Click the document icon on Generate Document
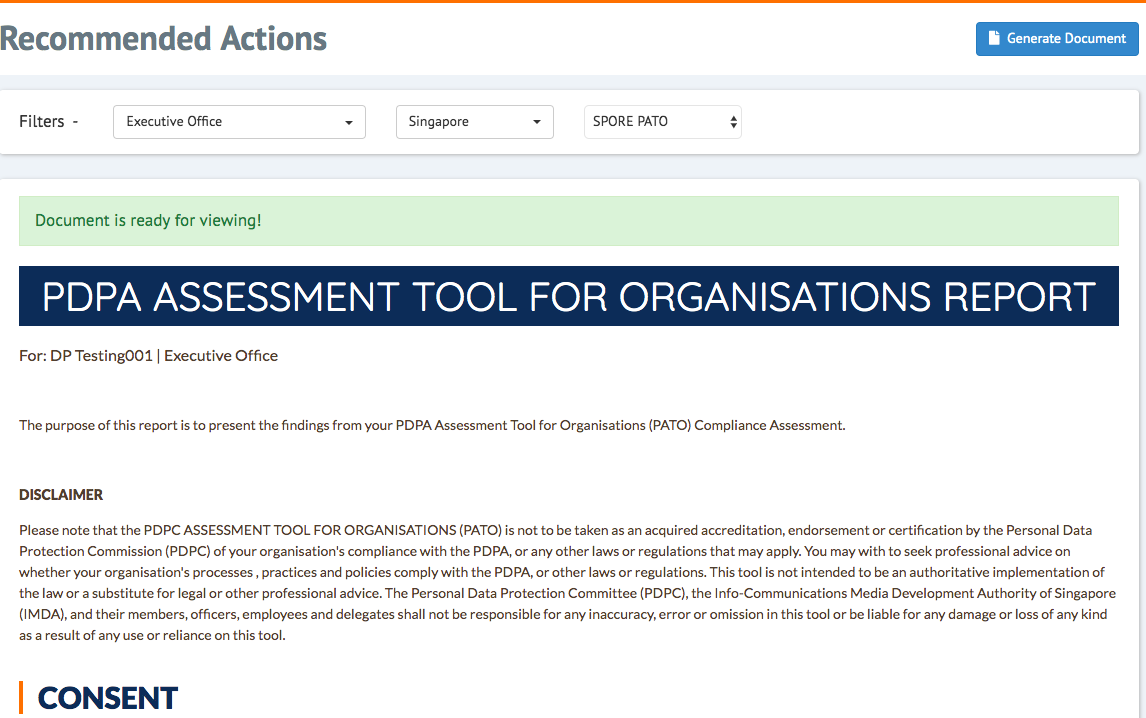The image size is (1146, 718). tap(993, 38)
